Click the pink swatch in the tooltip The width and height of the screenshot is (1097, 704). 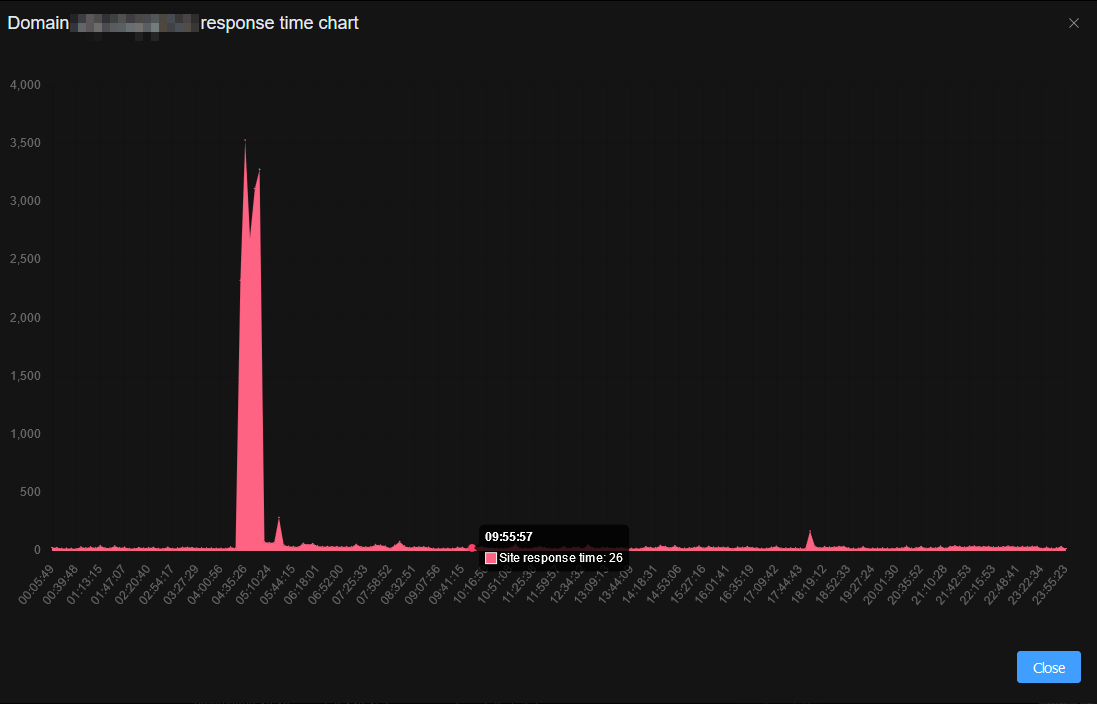(x=491, y=558)
